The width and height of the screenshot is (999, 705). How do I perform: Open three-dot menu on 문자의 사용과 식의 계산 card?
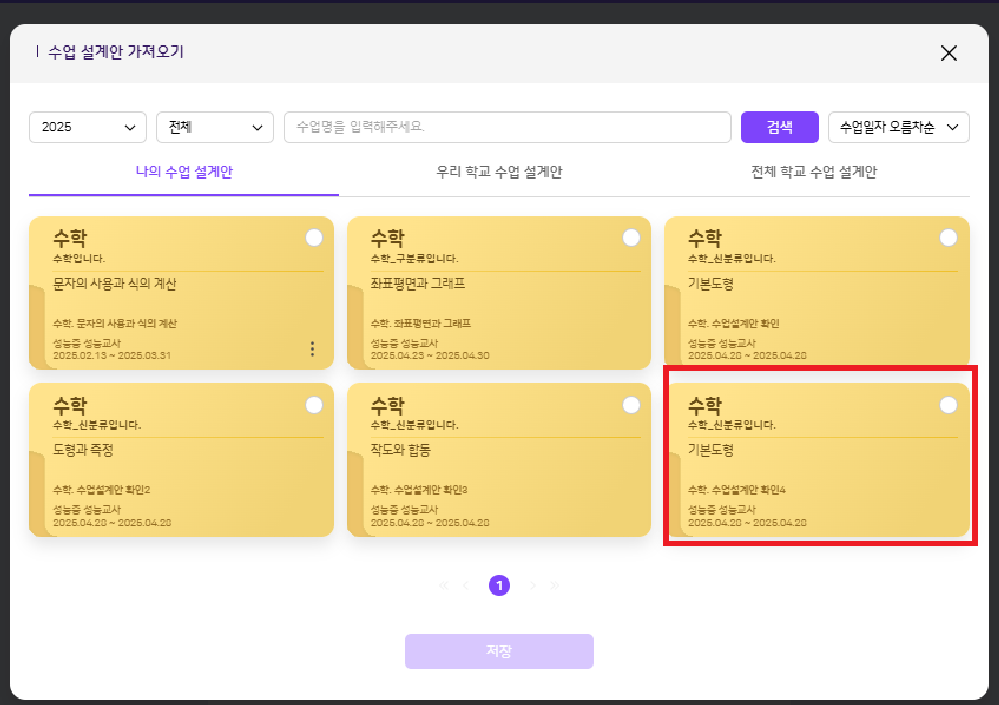coord(312,349)
